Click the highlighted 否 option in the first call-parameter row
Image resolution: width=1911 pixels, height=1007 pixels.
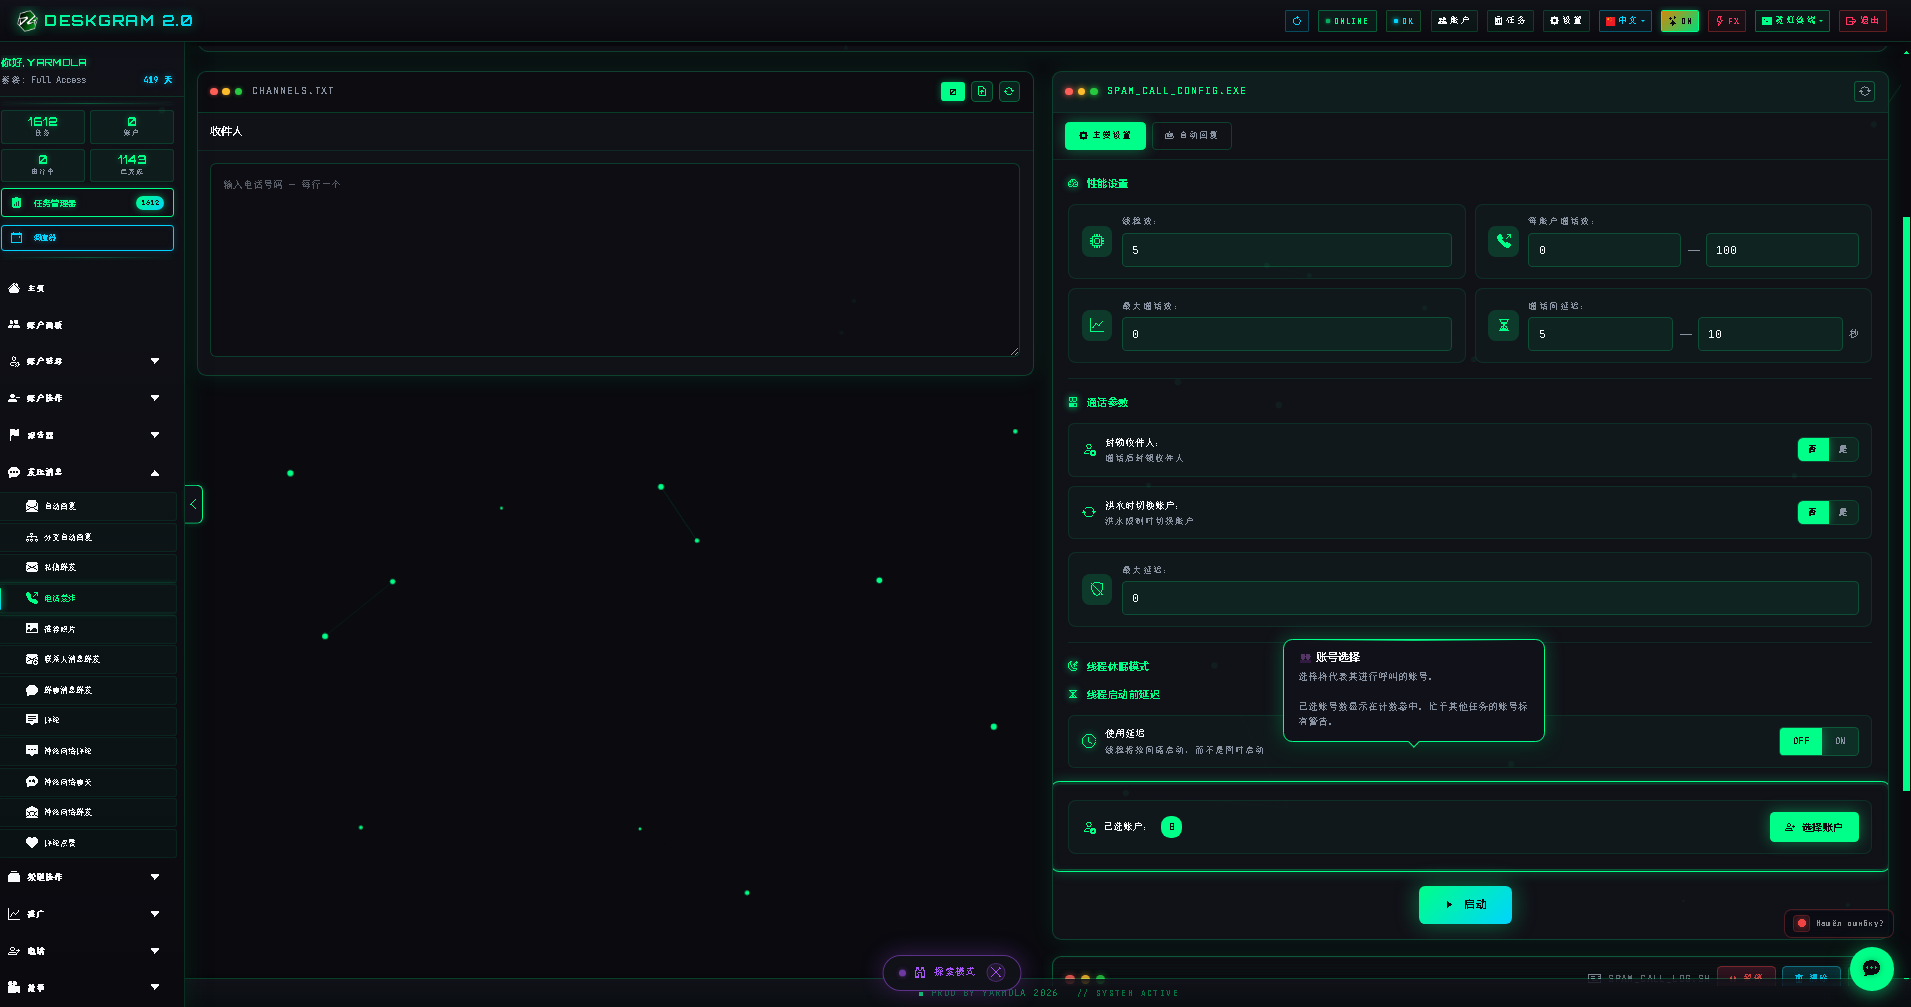[x=1813, y=450]
